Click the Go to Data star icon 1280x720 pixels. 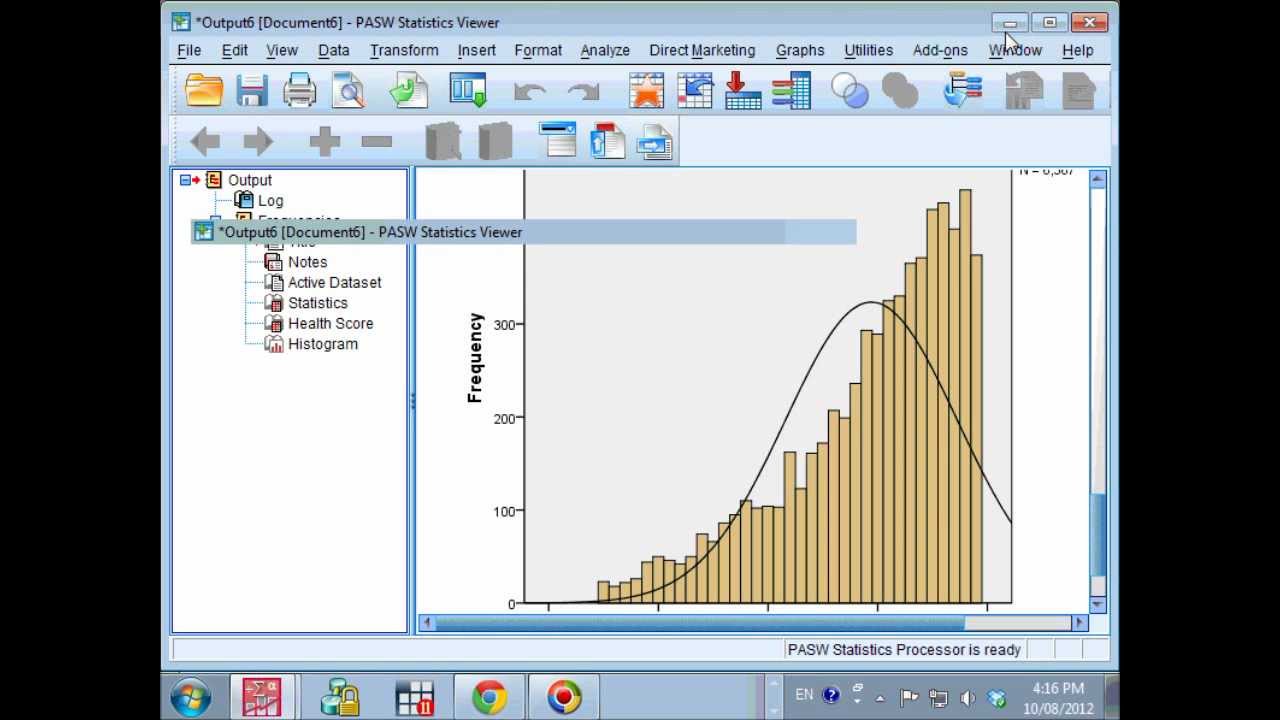[x=647, y=91]
